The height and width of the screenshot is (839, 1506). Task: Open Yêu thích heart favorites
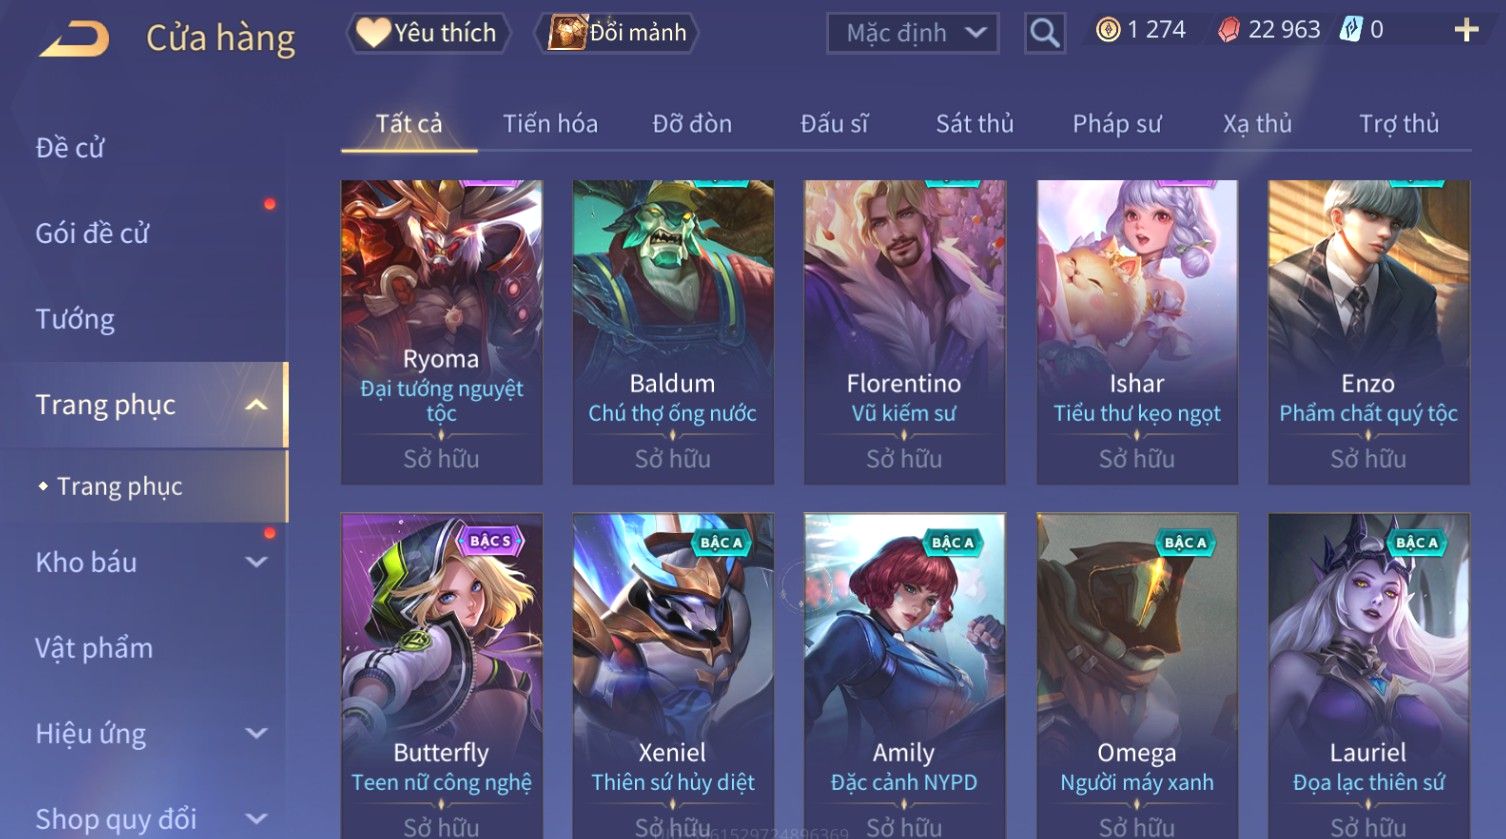pos(428,33)
